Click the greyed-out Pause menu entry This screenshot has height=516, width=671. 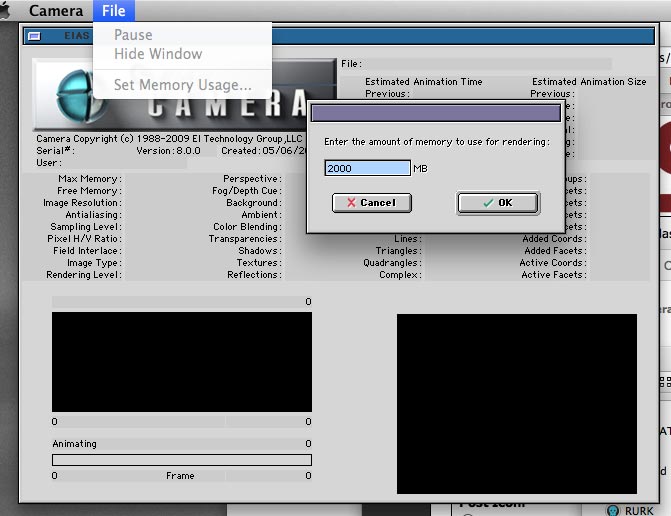133,35
